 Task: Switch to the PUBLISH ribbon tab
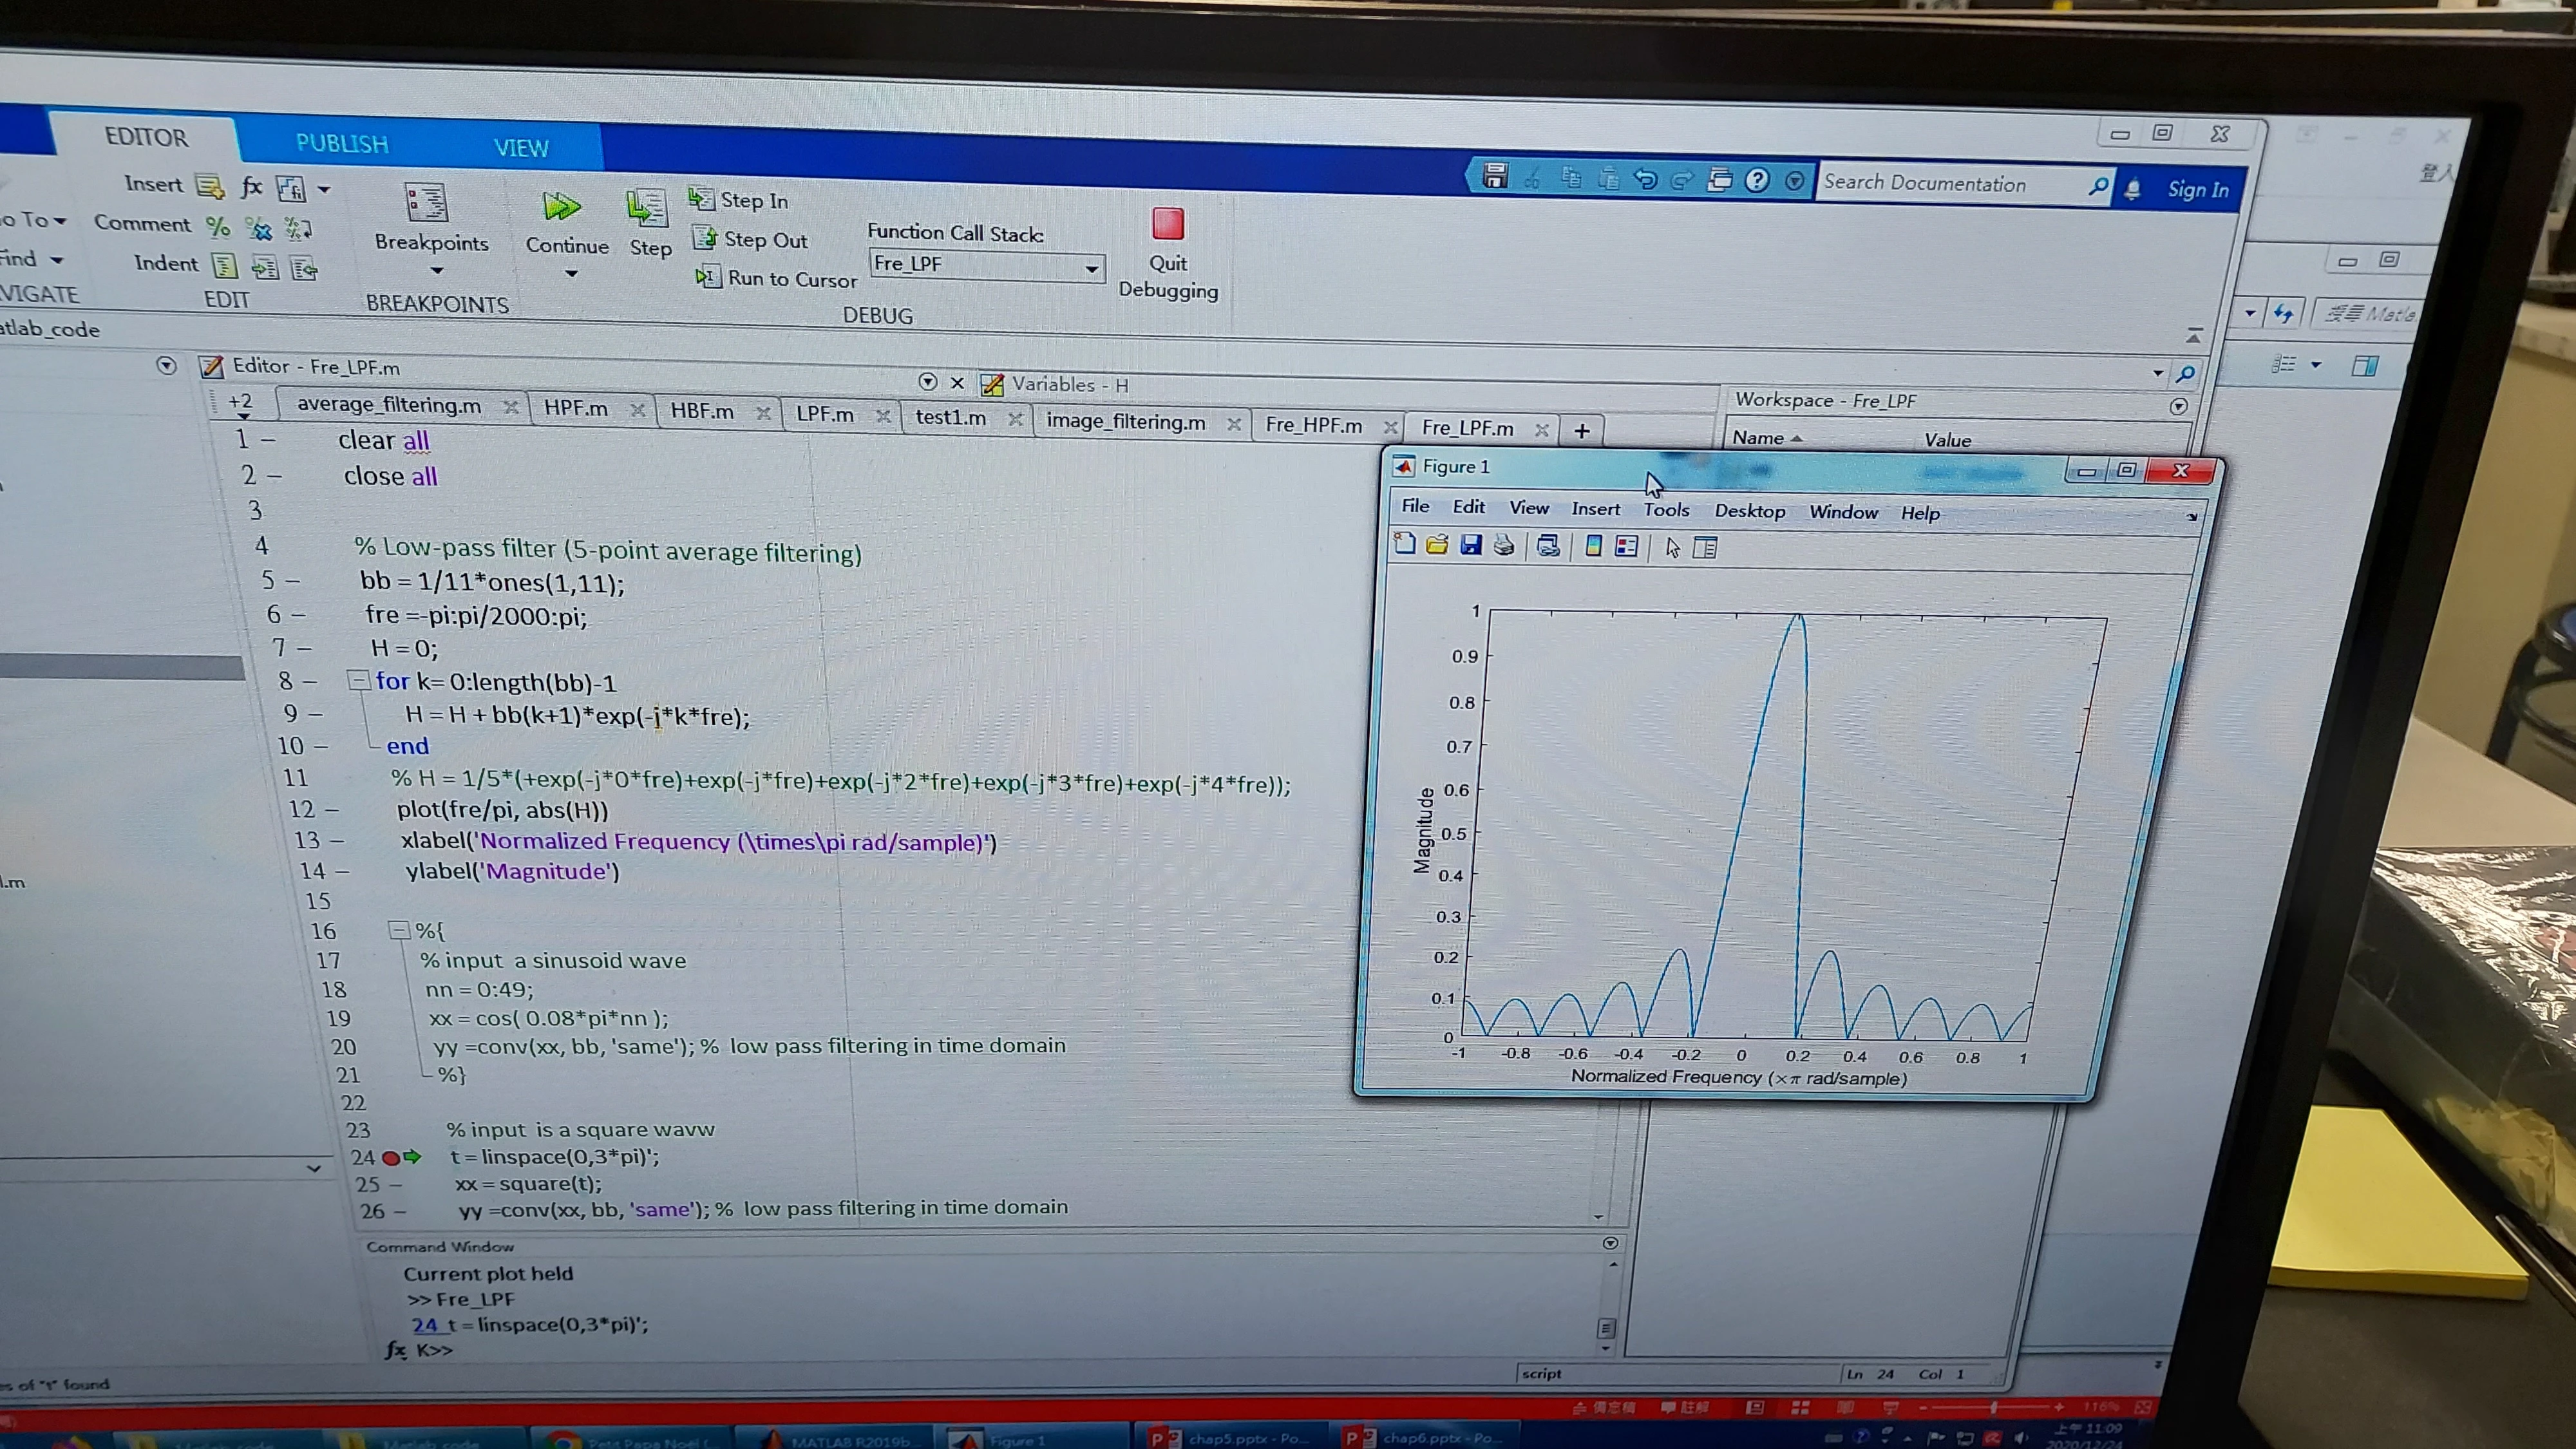341,144
